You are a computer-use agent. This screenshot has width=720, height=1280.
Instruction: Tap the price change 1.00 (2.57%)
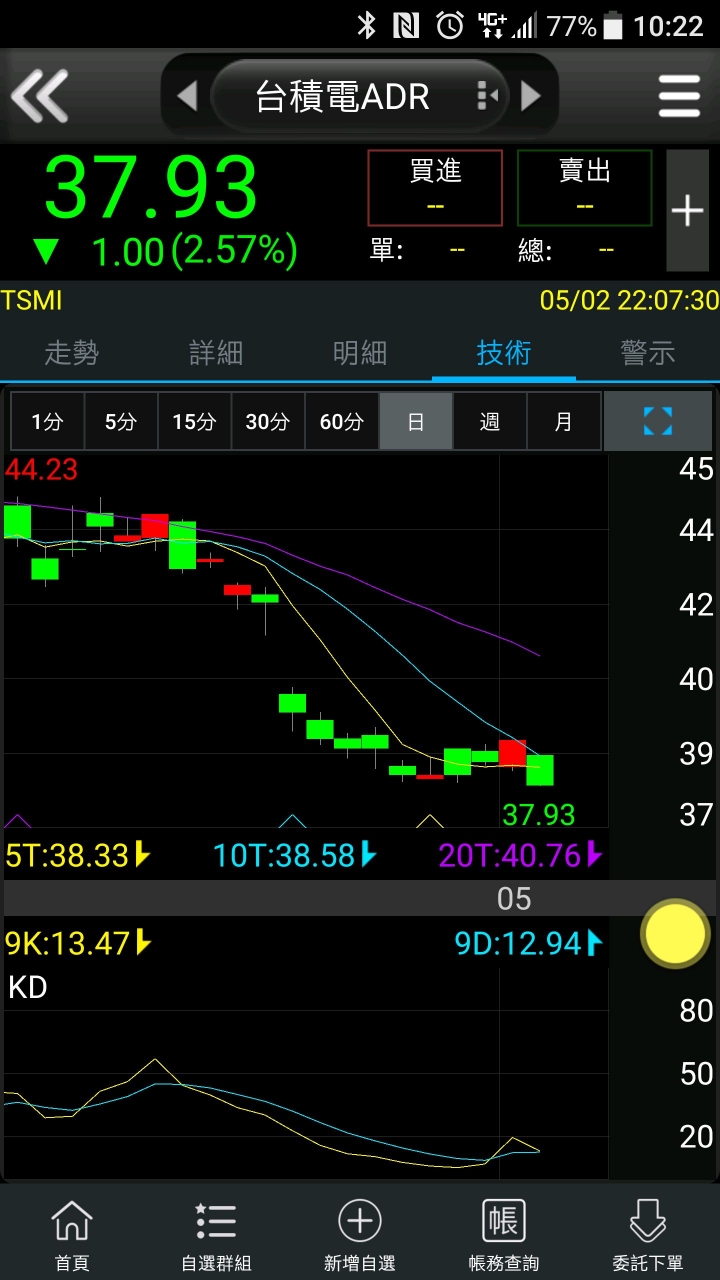pos(194,250)
